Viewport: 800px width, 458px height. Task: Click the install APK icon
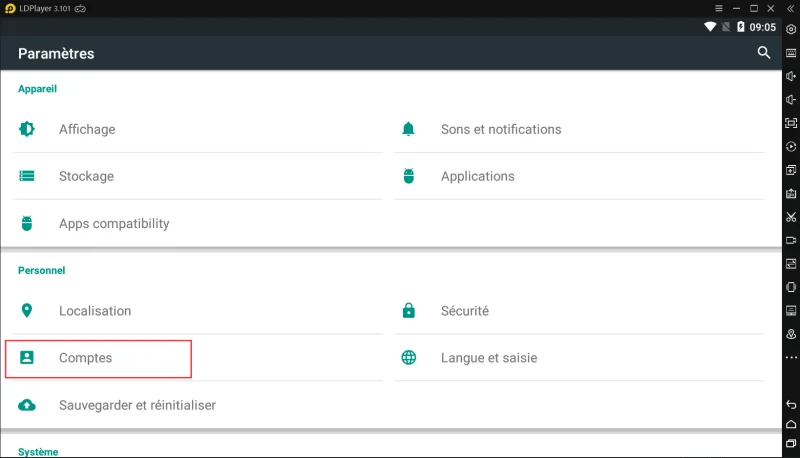[791, 193]
